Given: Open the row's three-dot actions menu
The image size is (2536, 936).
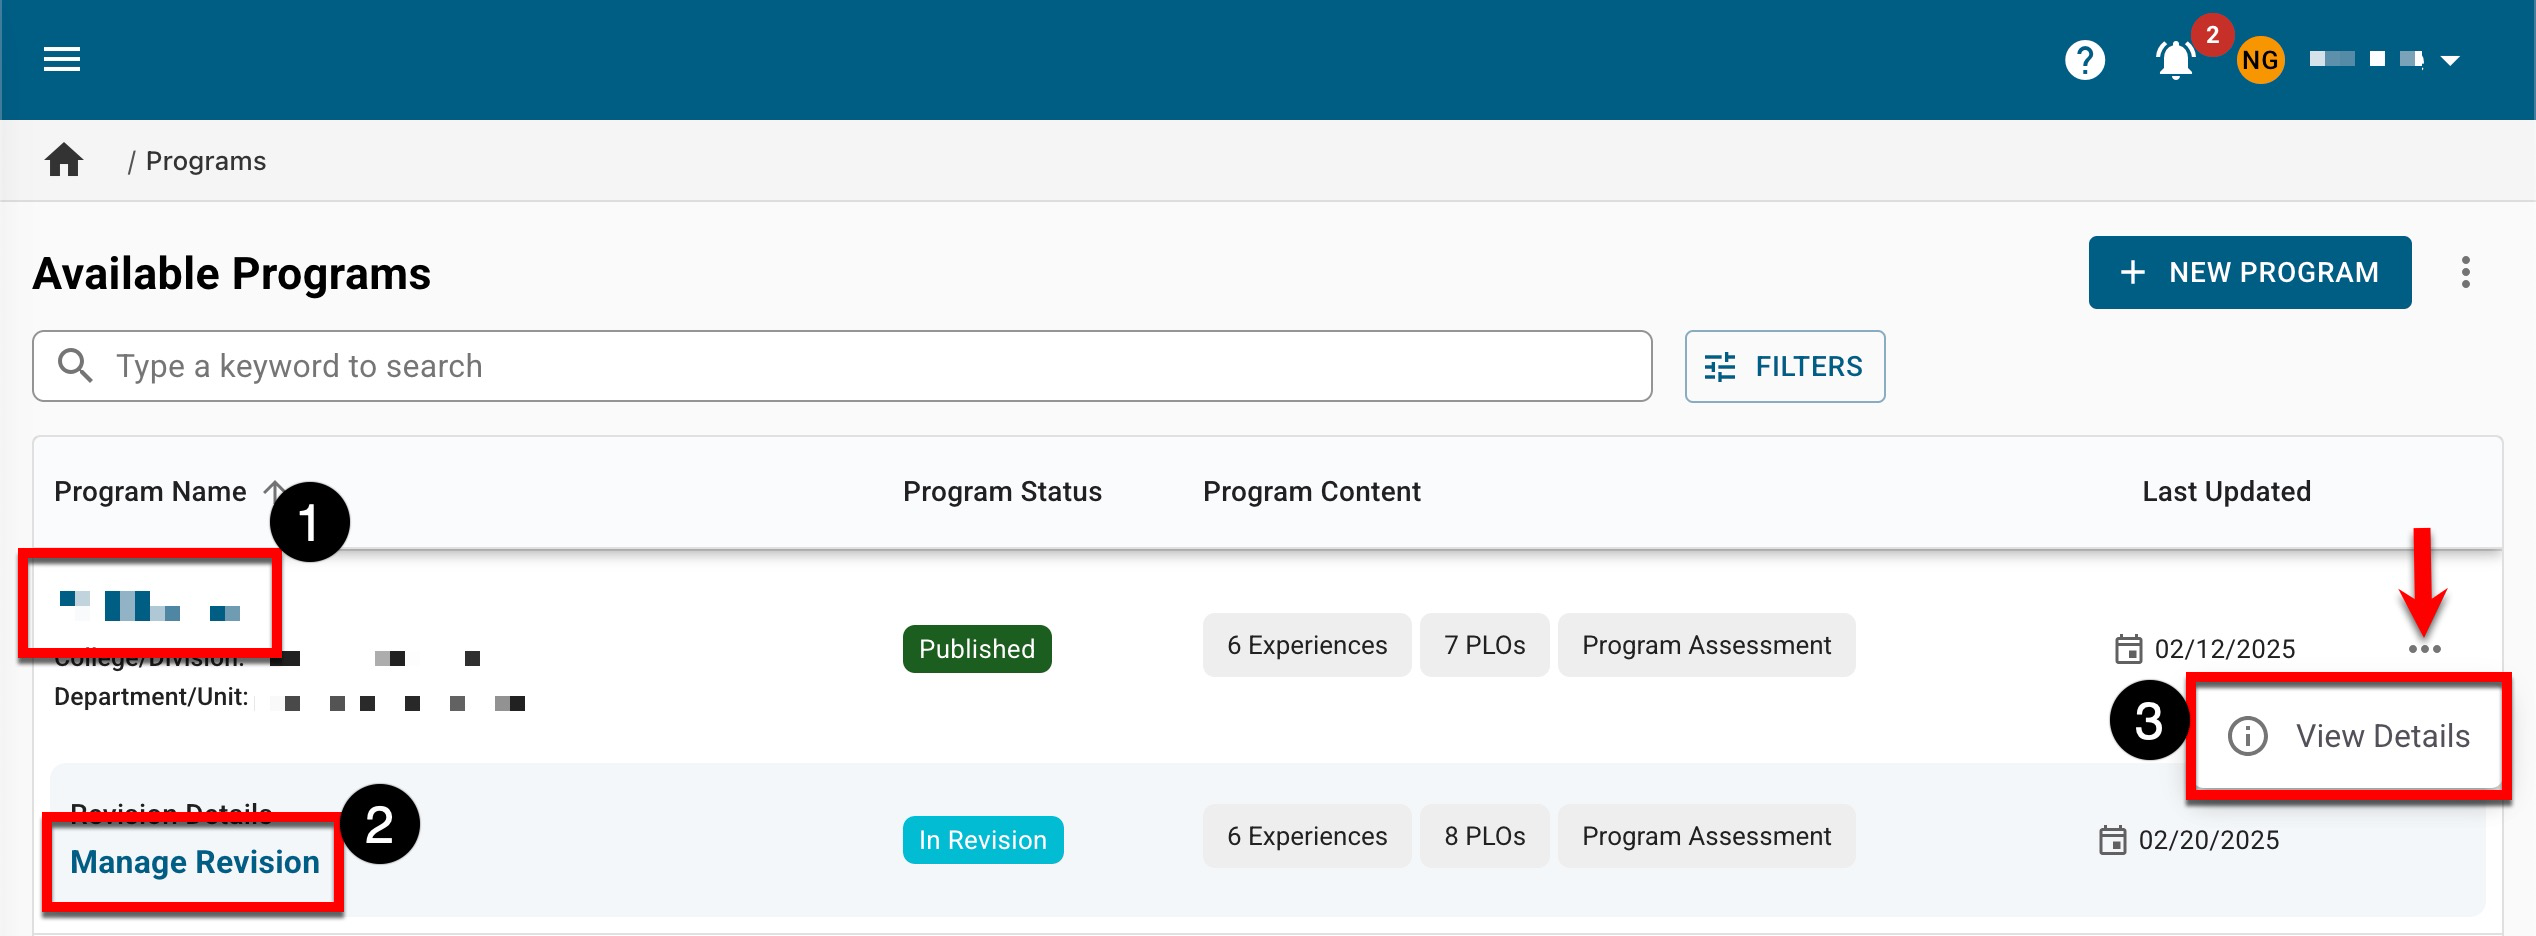Looking at the screenshot, I should pyautogui.click(x=2424, y=649).
